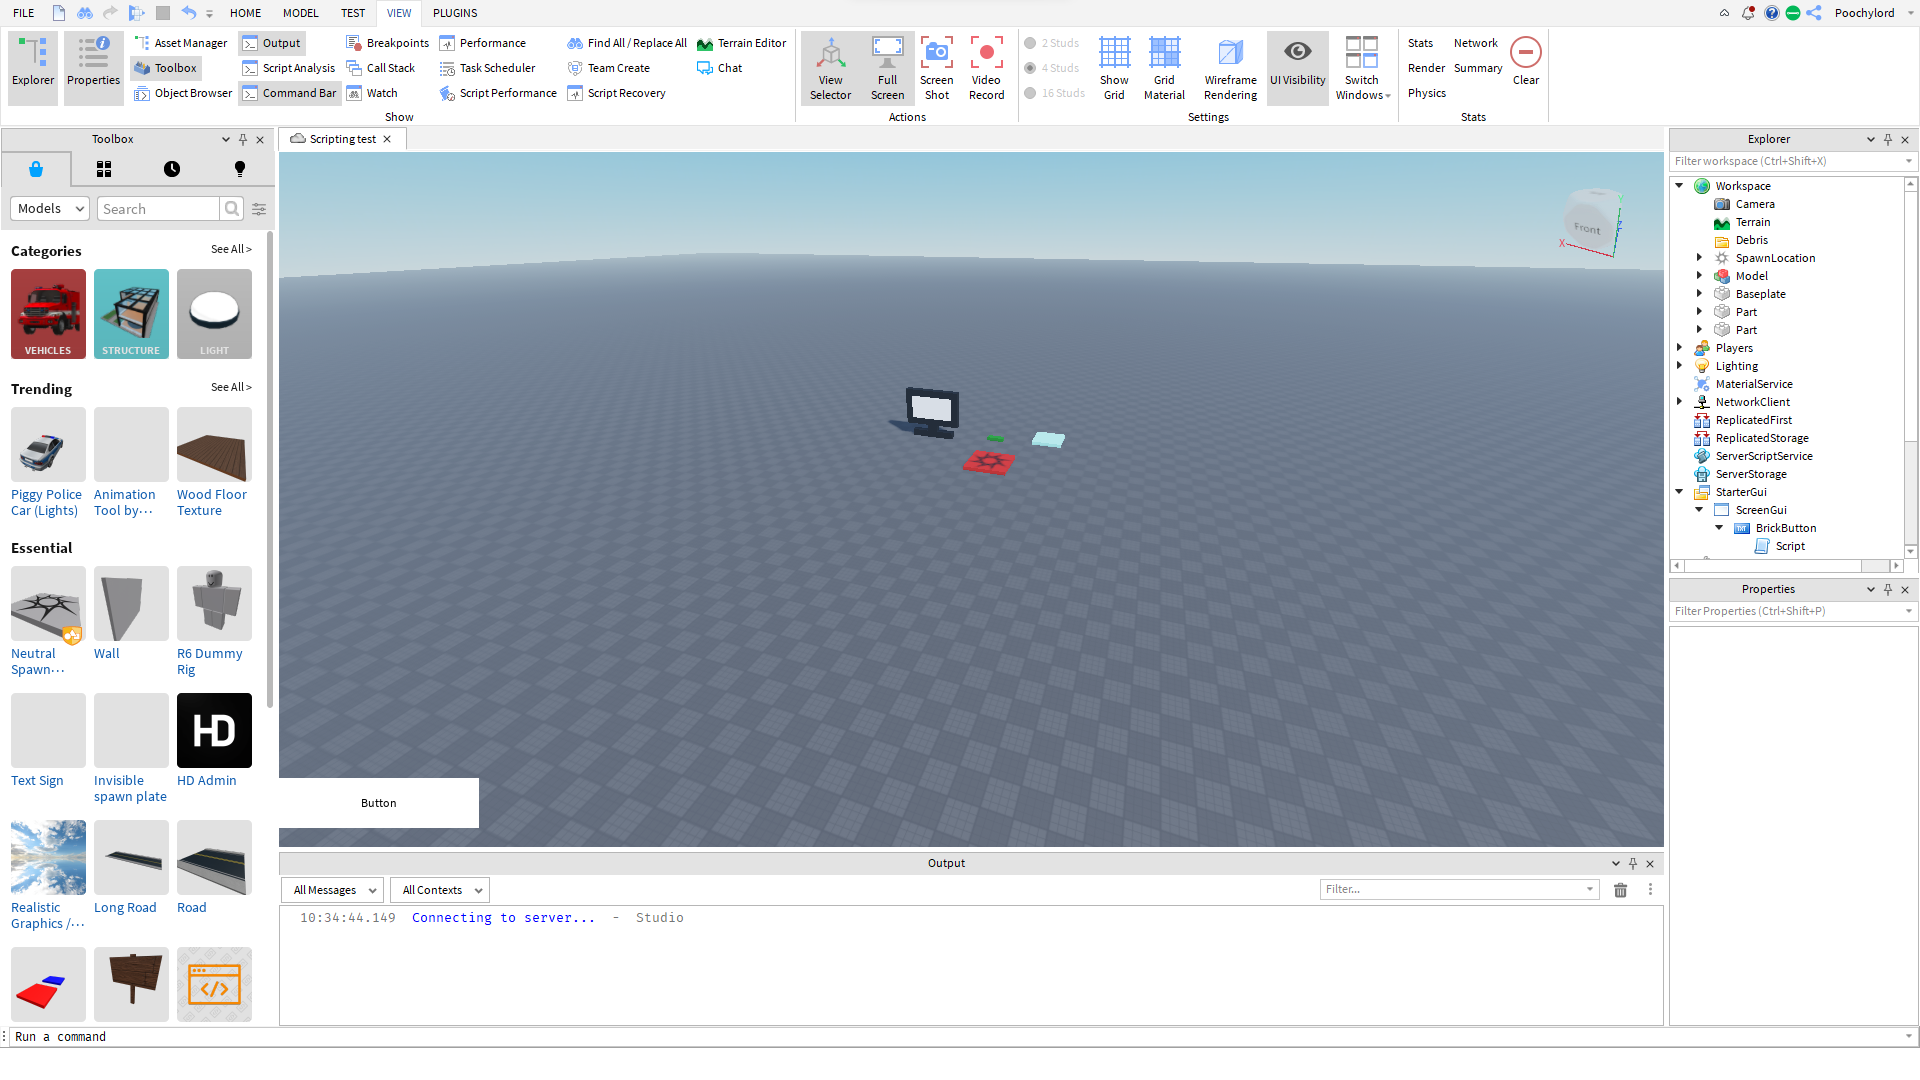This screenshot has height=1080, width=1920.
Task: Open Find All / Replace All
Action: (627, 43)
